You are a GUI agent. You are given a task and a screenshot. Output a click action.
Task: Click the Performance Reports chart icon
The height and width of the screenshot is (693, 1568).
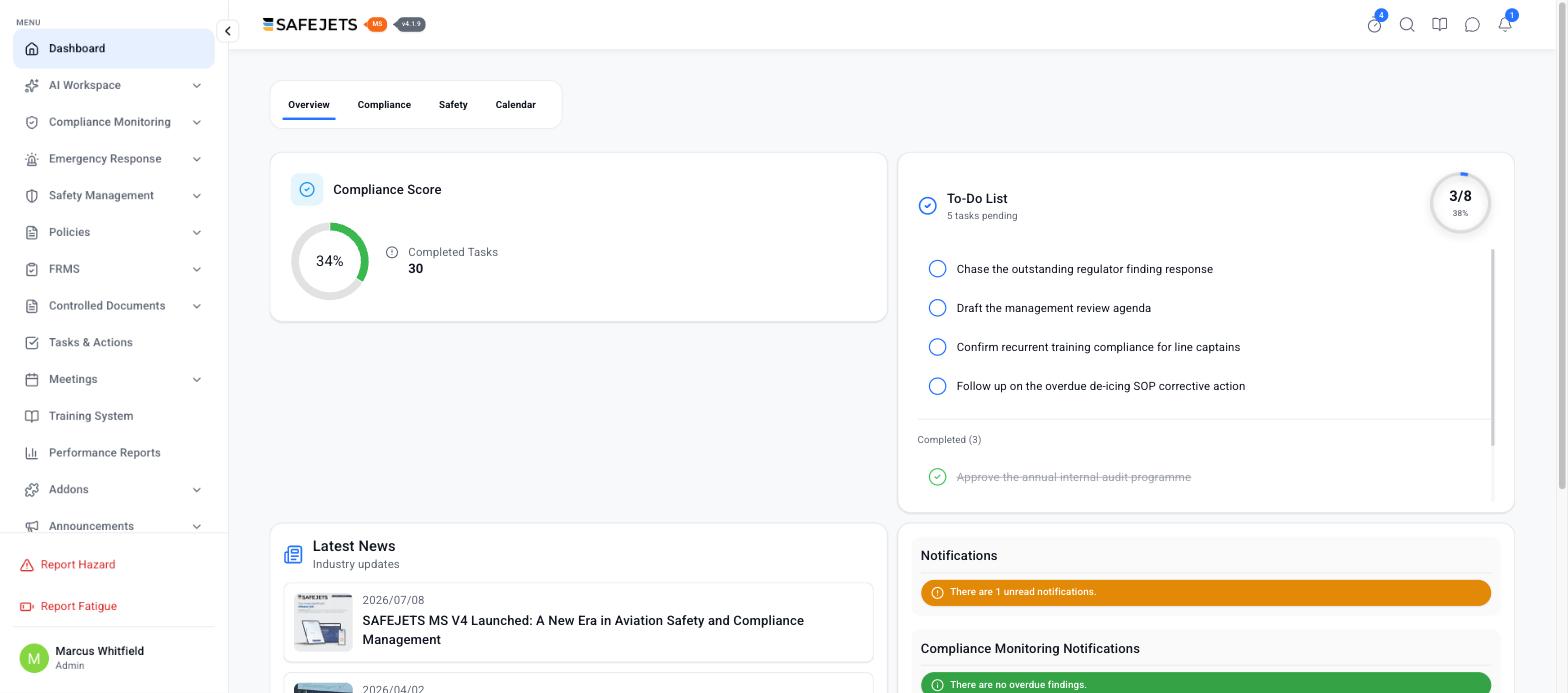tap(32, 453)
